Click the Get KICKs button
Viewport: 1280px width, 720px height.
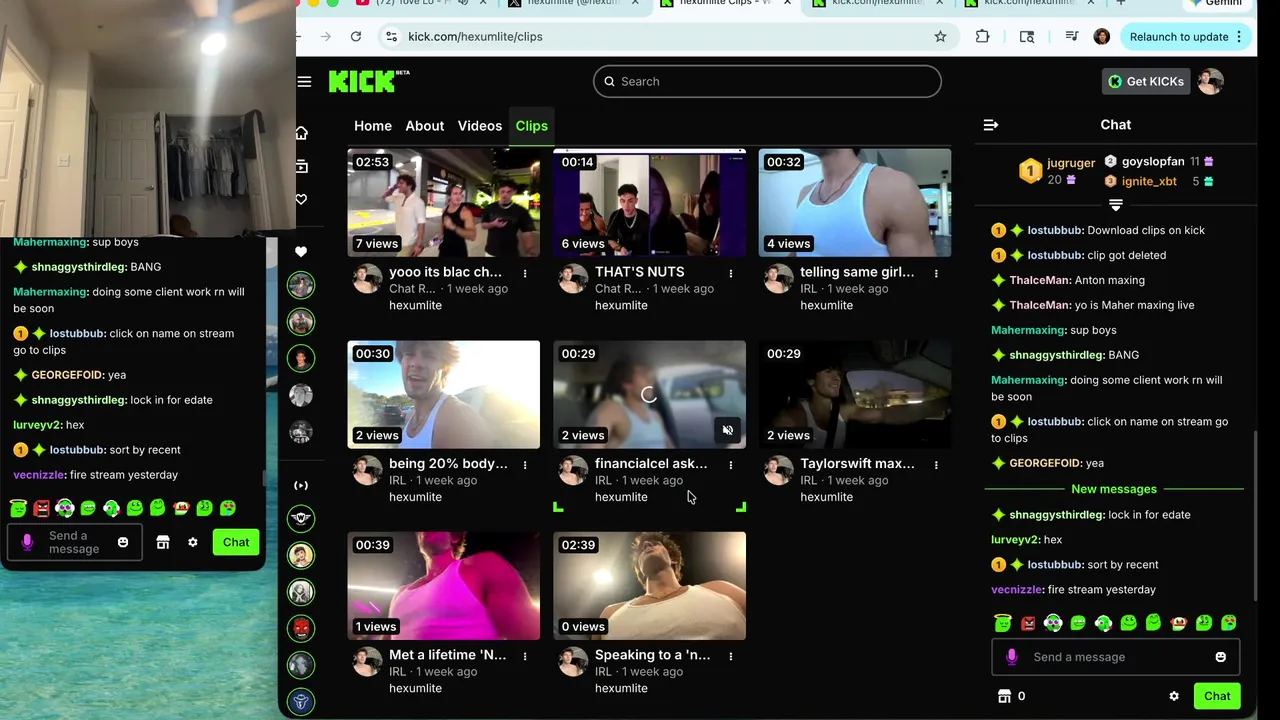pyautogui.click(x=1146, y=81)
